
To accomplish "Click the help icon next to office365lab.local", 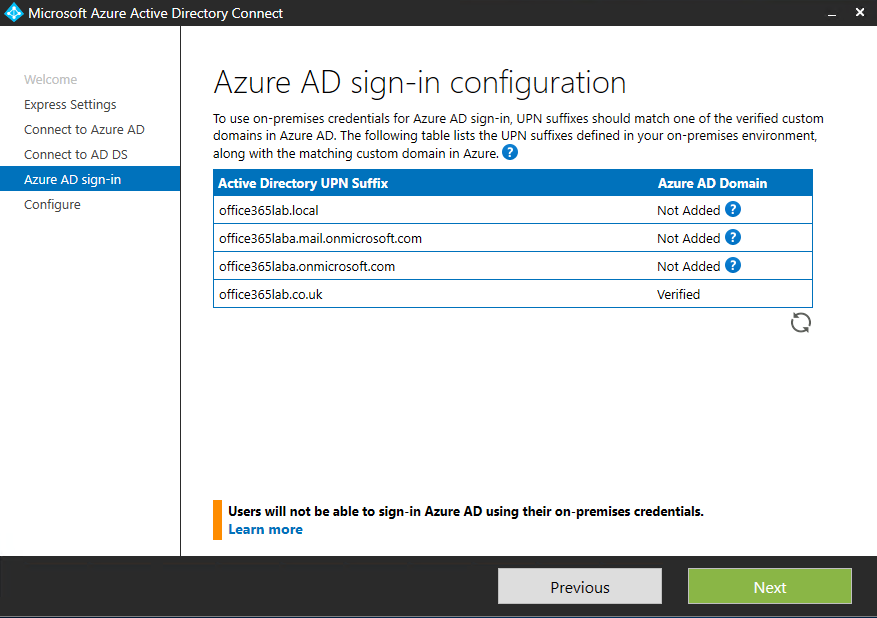I will point(733,210).
